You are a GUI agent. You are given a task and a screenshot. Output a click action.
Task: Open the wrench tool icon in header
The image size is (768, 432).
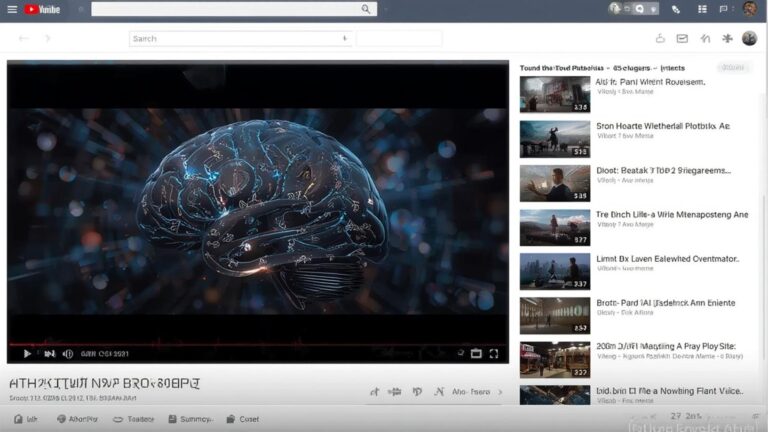(676, 9)
